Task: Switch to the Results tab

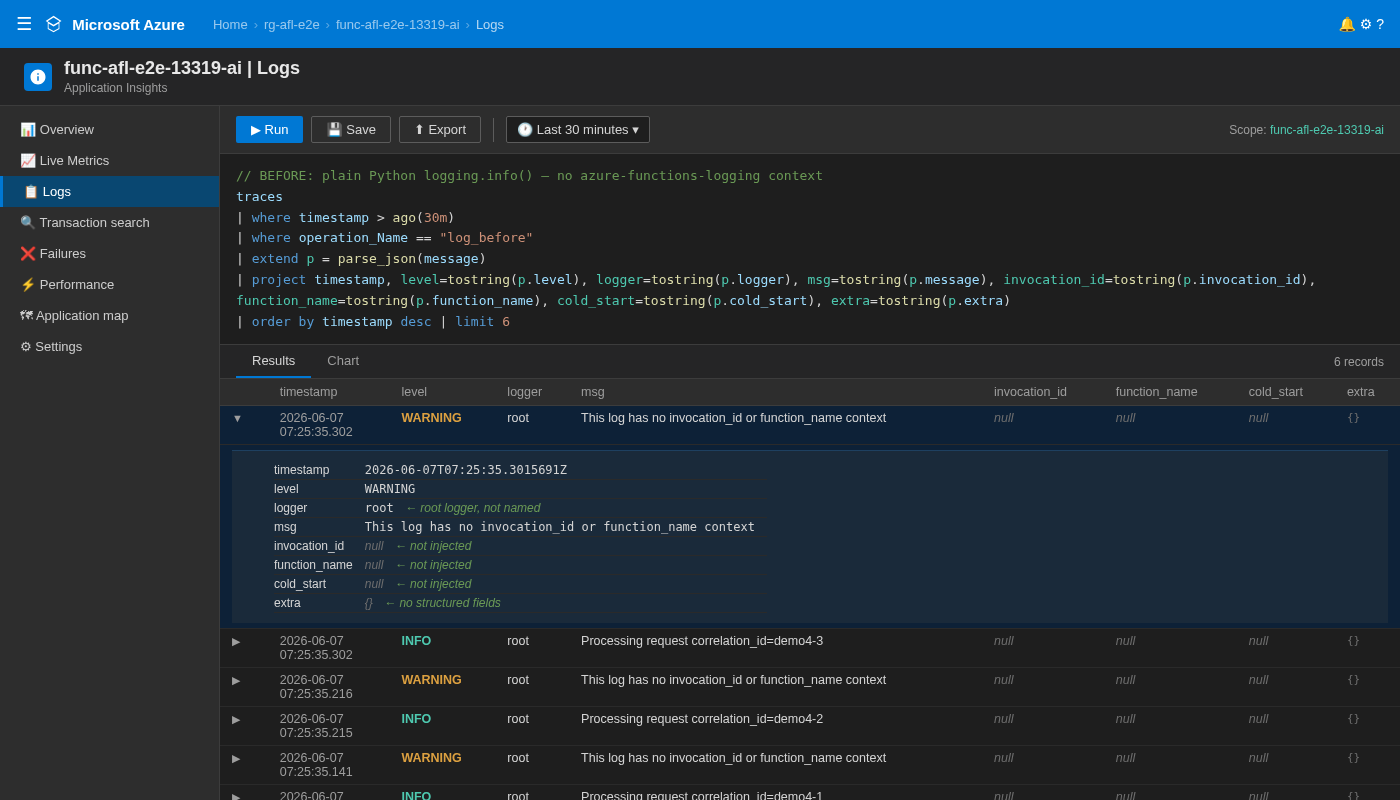Action: pyautogui.click(x=273, y=361)
